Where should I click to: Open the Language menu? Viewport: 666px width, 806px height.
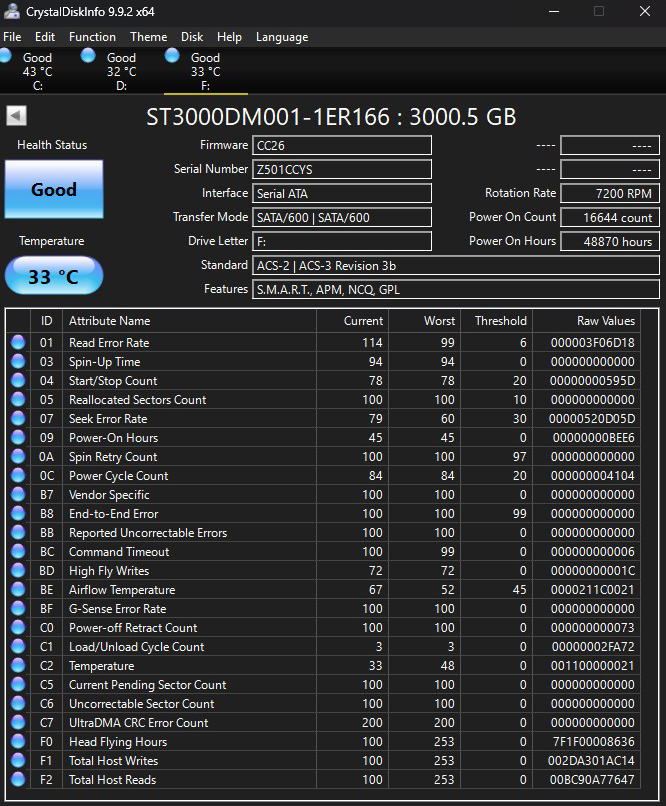[x=282, y=37]
